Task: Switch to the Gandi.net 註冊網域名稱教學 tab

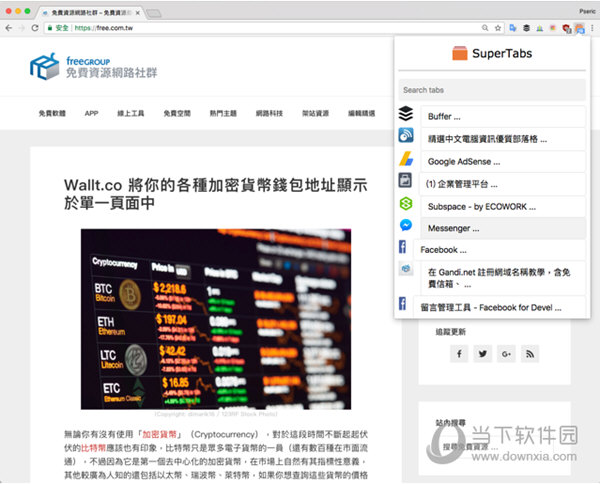Action: pos(503,278)
